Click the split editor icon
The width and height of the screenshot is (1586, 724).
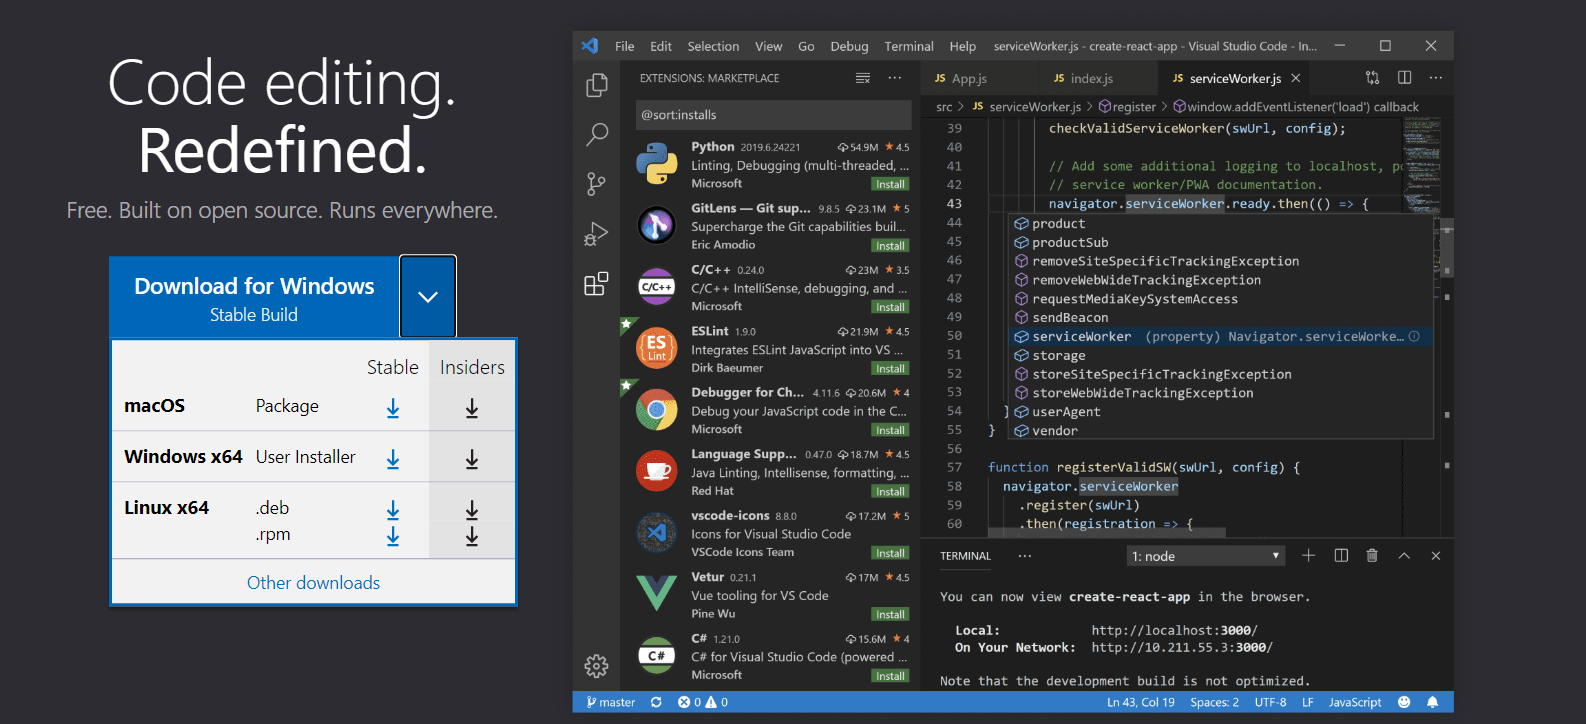point(1404,78)
